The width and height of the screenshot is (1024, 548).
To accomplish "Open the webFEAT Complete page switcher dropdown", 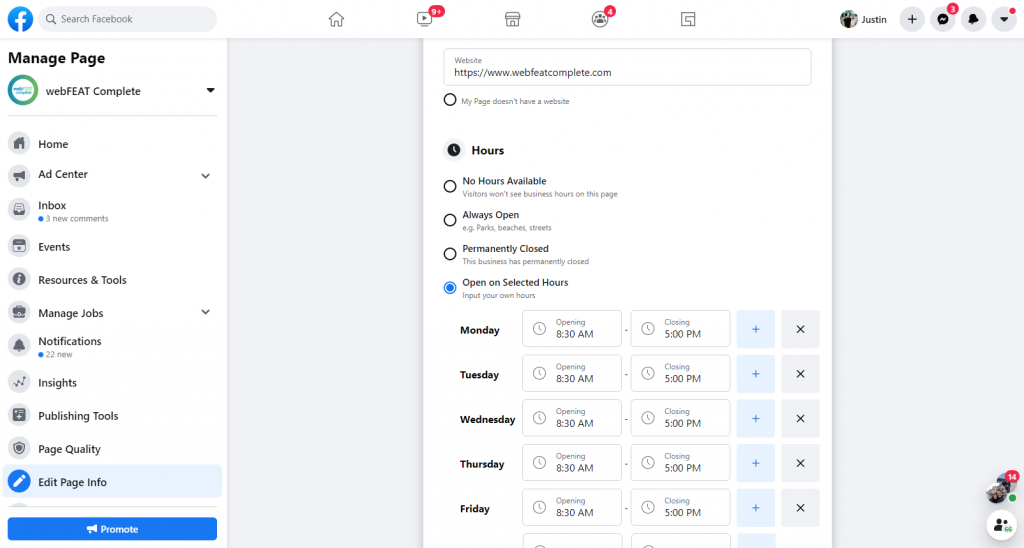I will (x=210, y=90).
